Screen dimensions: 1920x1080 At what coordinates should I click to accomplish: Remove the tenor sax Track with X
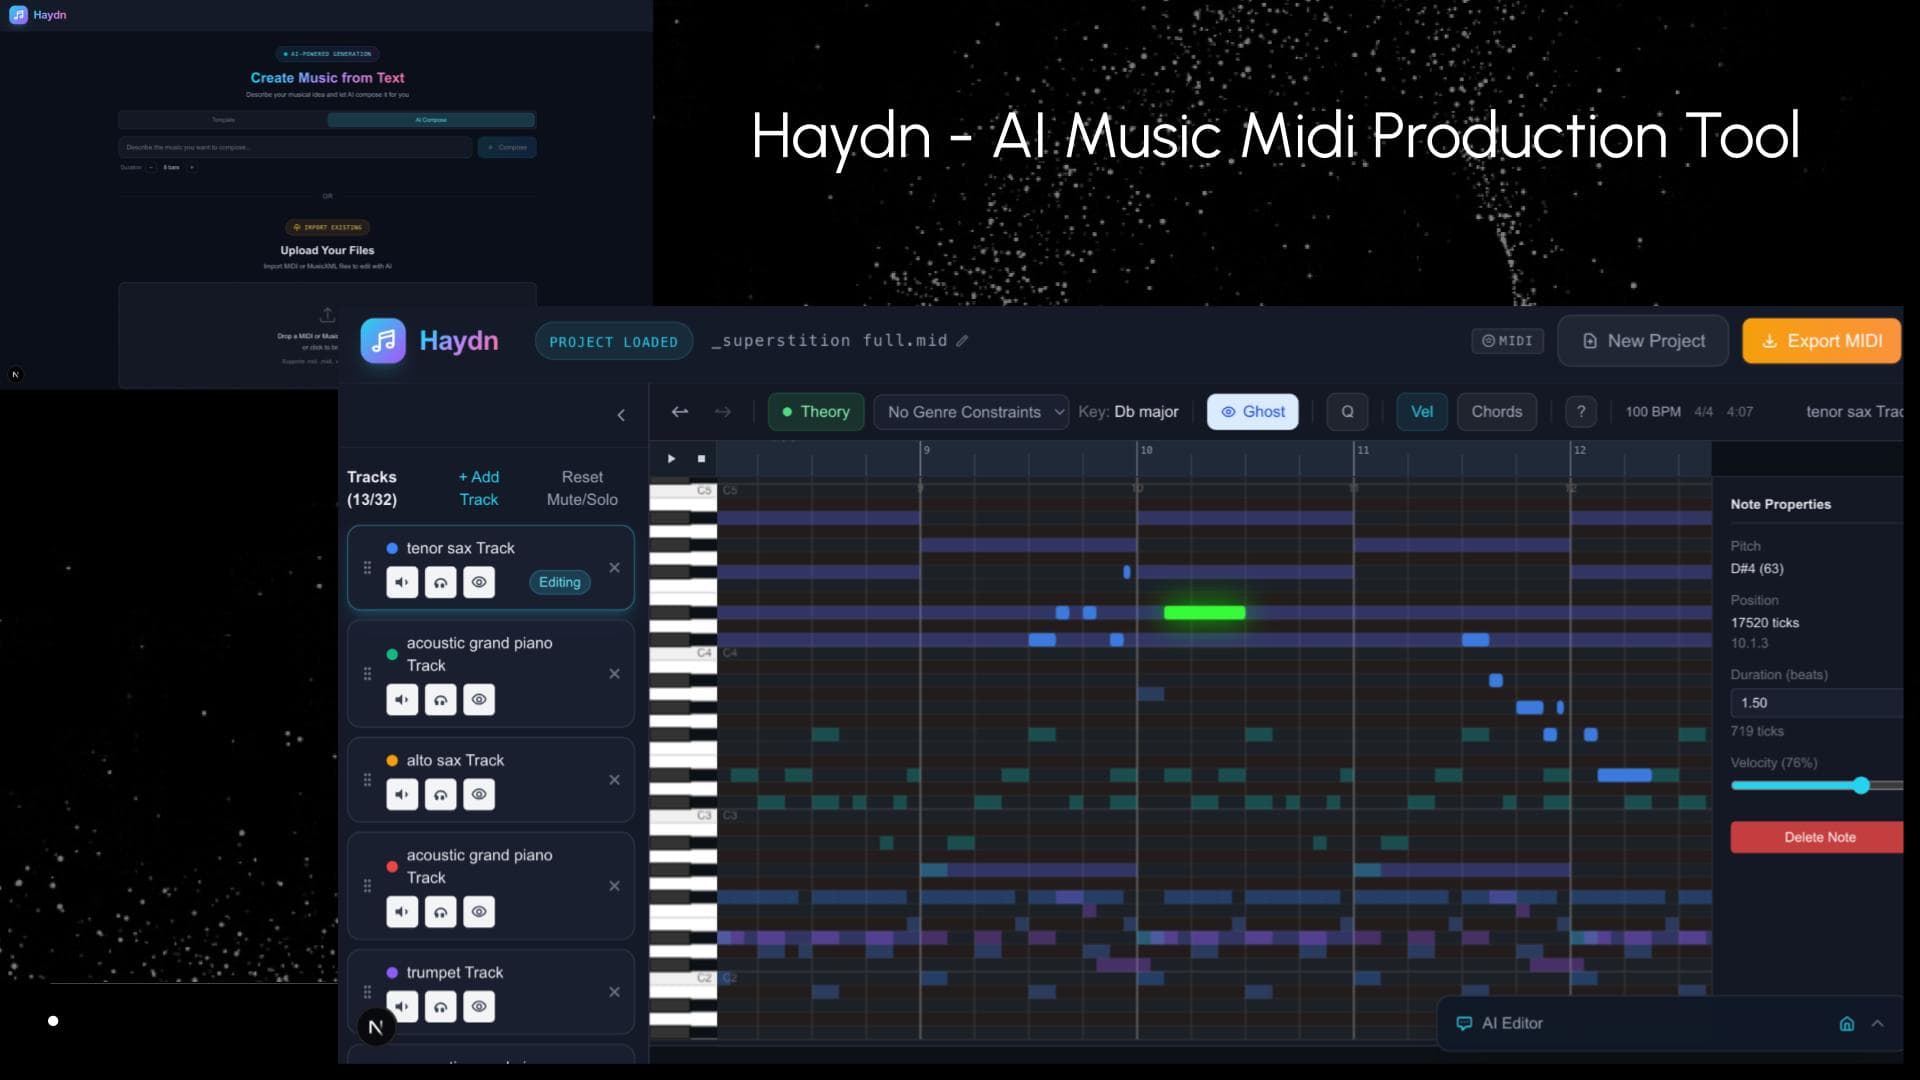(x=614, y=568)
